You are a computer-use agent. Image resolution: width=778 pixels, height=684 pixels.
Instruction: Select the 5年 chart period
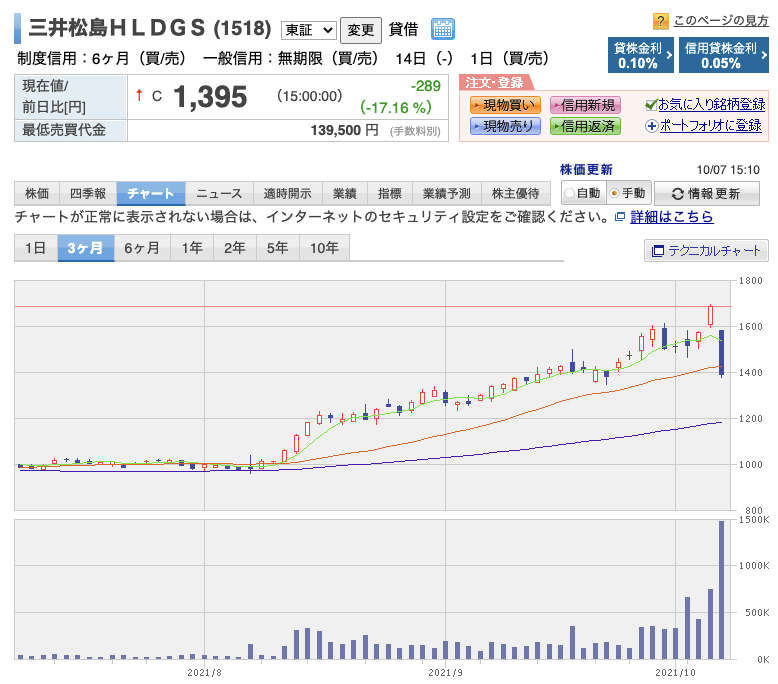coord(278,248)
